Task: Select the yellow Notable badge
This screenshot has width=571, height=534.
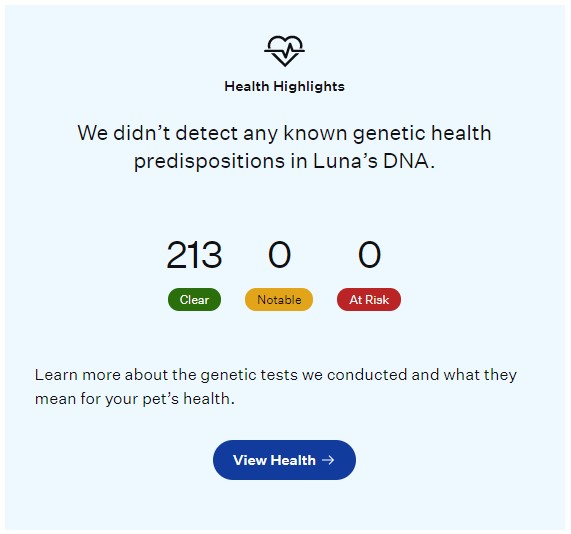Action: pyautogui.click(x=279, y=299)
